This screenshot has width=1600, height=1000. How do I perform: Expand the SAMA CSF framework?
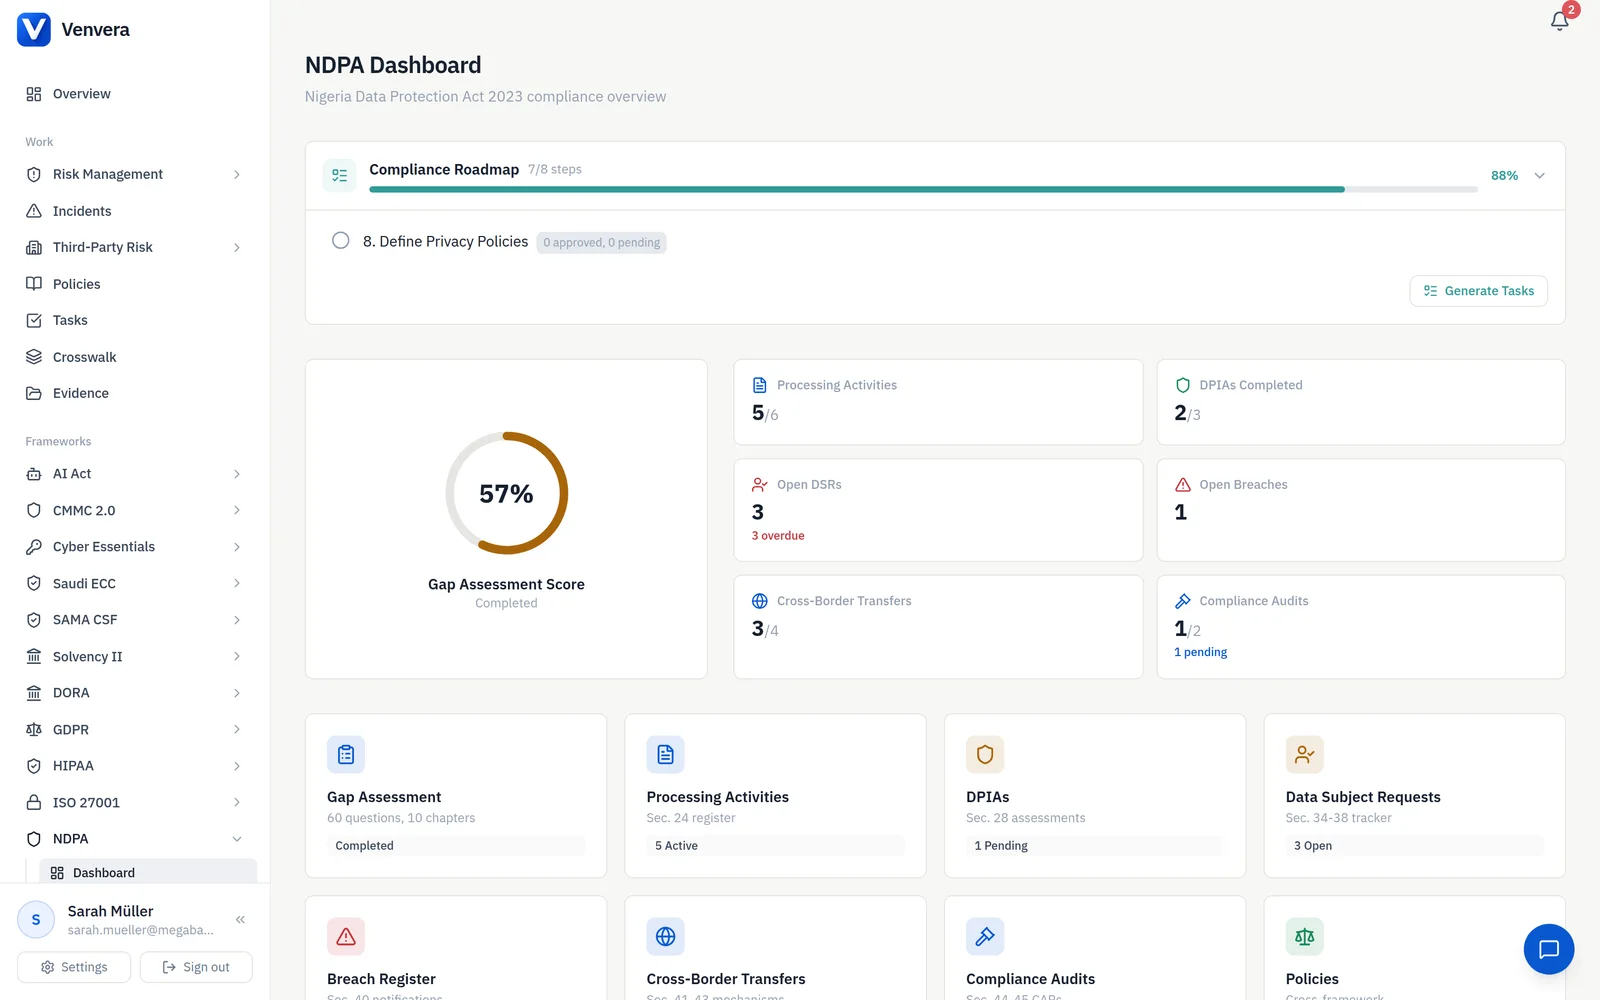237,620
